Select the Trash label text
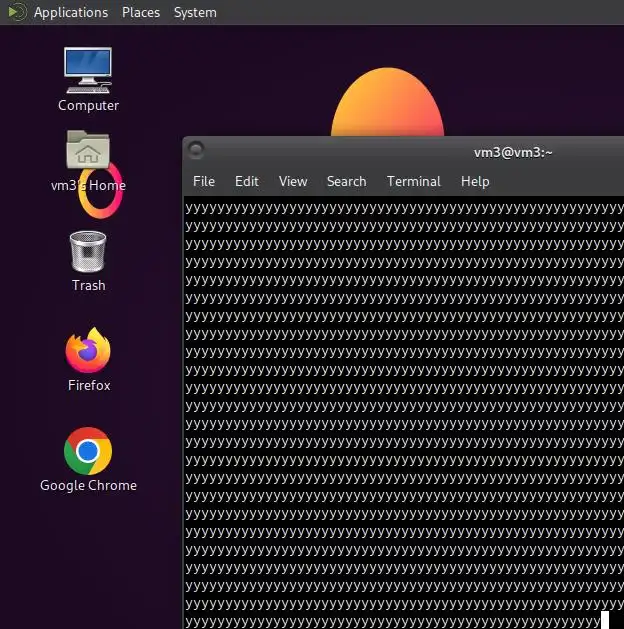624x629 pixels. point(89,285)
